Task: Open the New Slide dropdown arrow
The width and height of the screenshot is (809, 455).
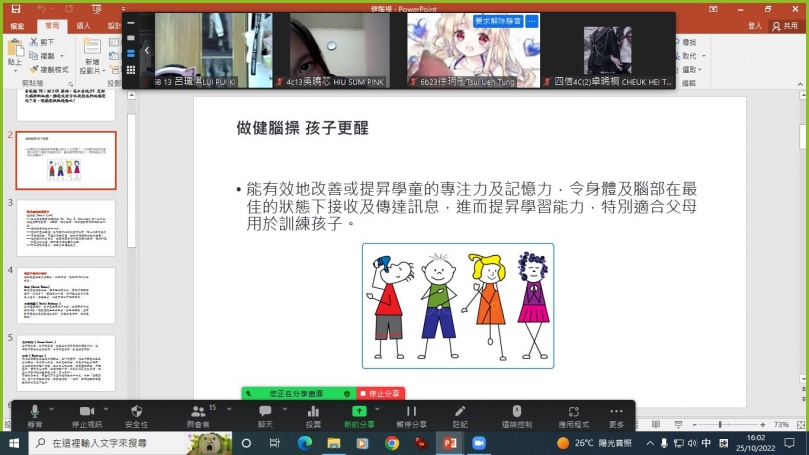Action: 104,71
